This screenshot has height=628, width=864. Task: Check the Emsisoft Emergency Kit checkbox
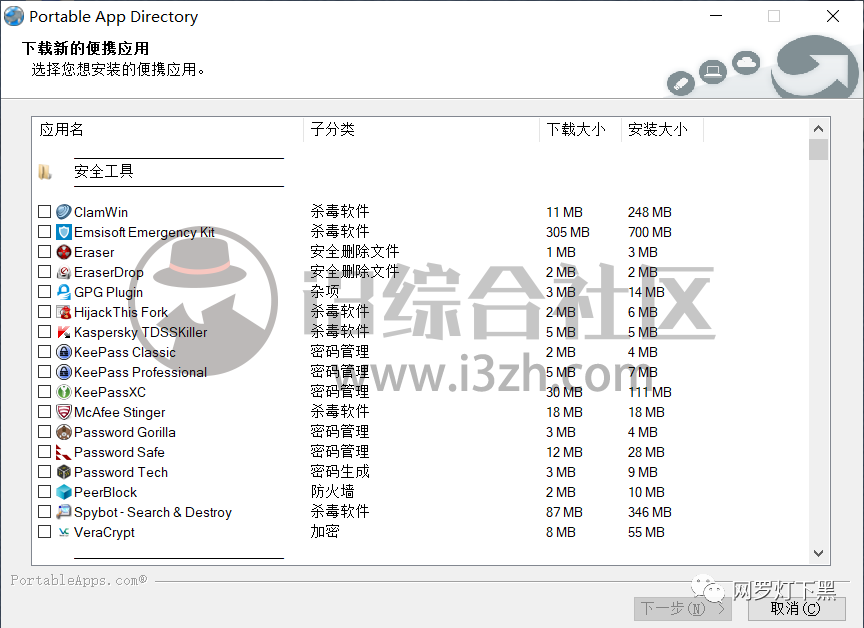pyautogui.click(x=45, y=231)
